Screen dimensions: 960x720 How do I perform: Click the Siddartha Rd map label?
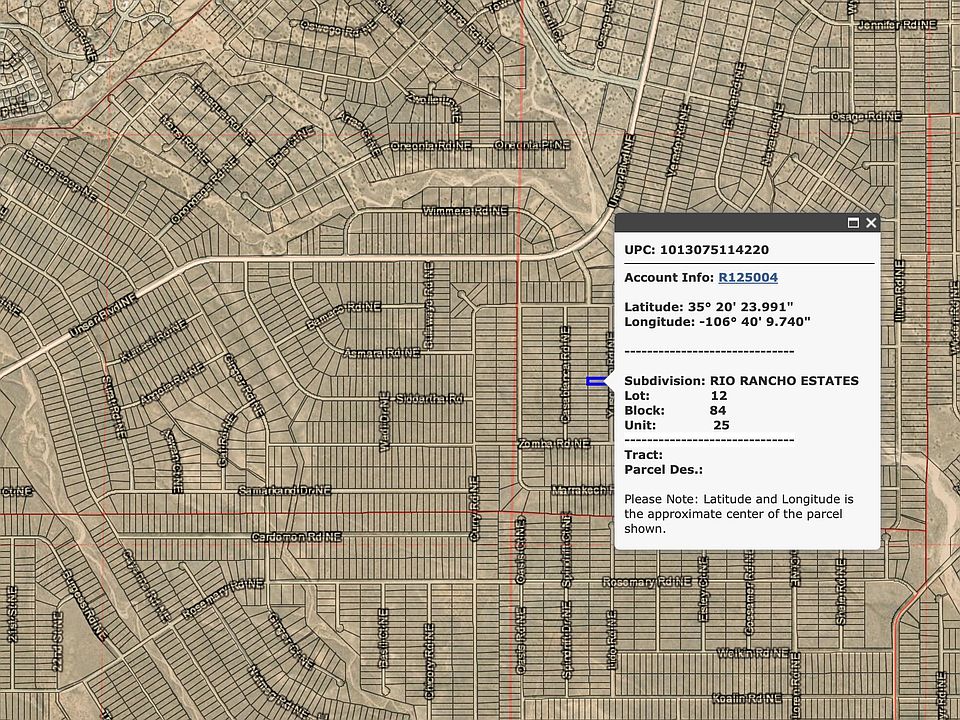pos(429,399)
